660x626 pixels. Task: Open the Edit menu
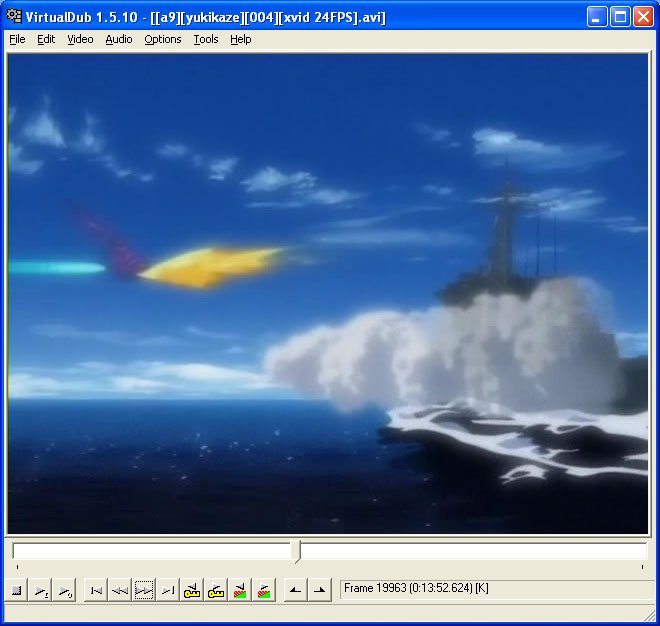click(x=46, y=39)
